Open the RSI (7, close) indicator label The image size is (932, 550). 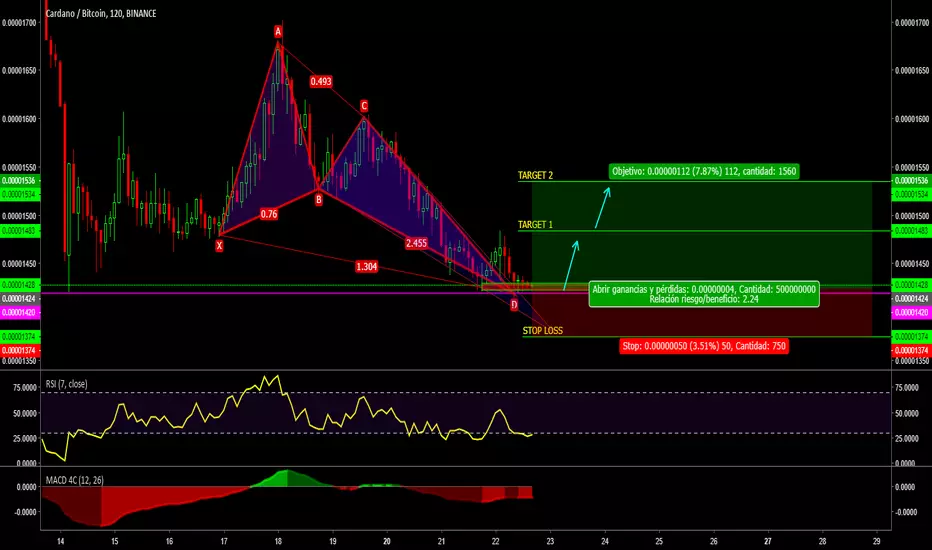pyautogui.click(x=67, y=384)
